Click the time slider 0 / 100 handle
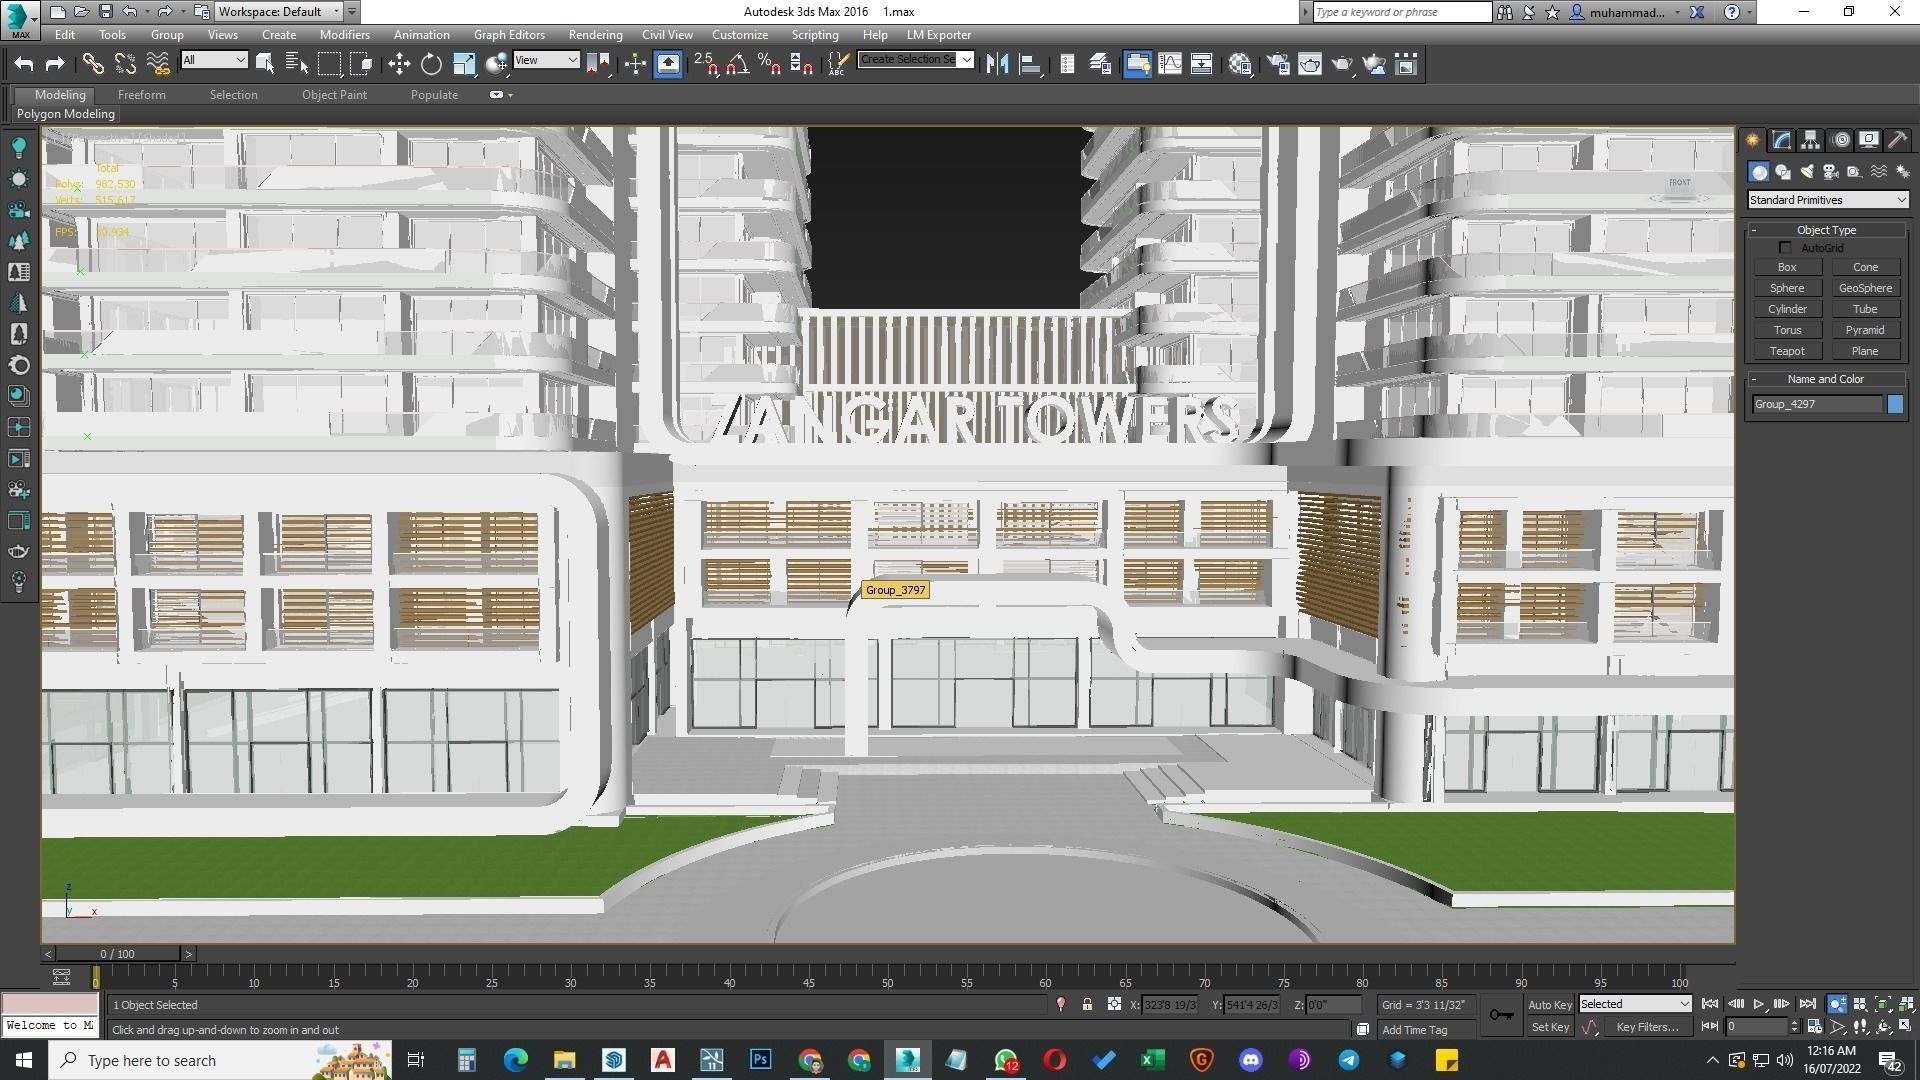The height and width of the screenshot is (1080, 1920). 117,954
